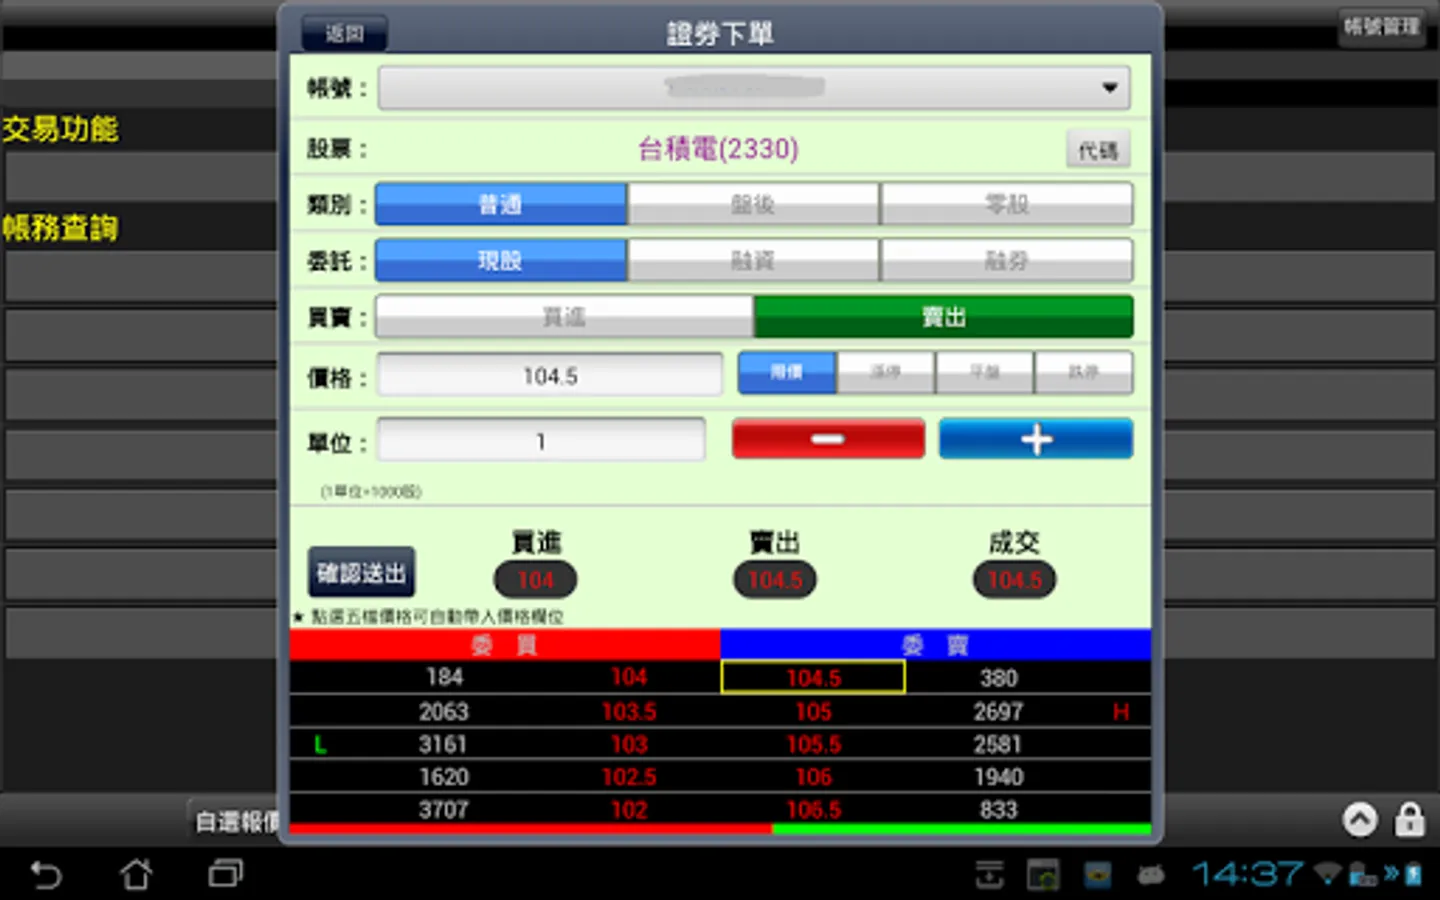
Task: Click the 14:37 clock in status bar
Action: point(1247,875)
